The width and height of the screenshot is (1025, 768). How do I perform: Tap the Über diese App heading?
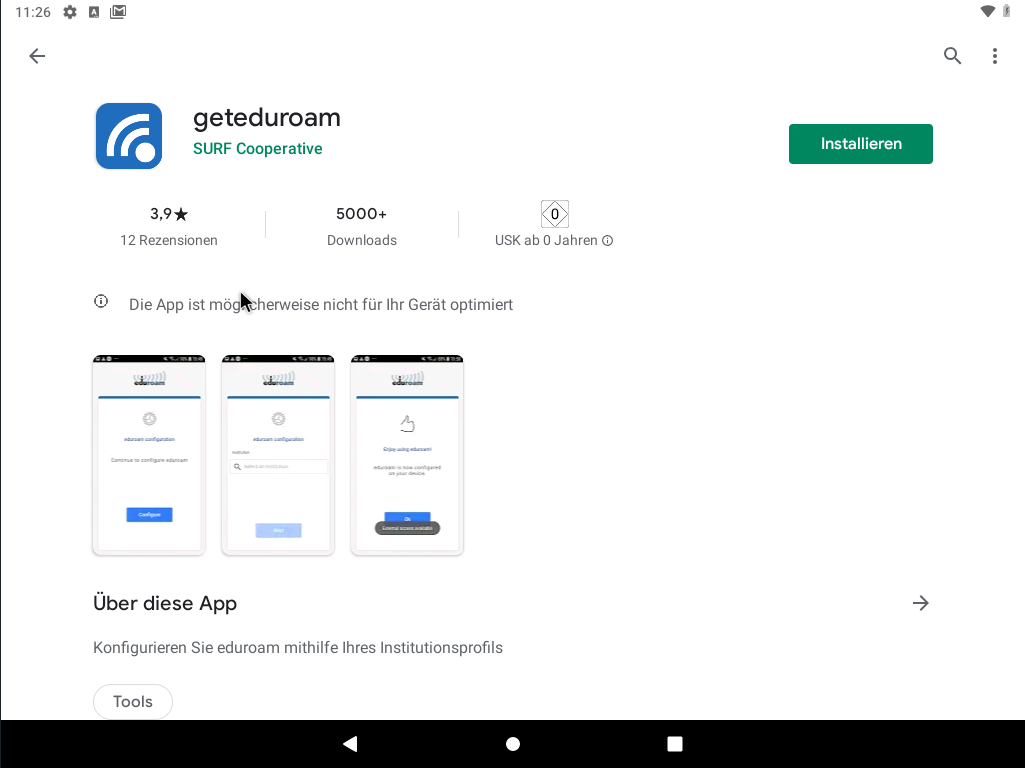point(165,603)
